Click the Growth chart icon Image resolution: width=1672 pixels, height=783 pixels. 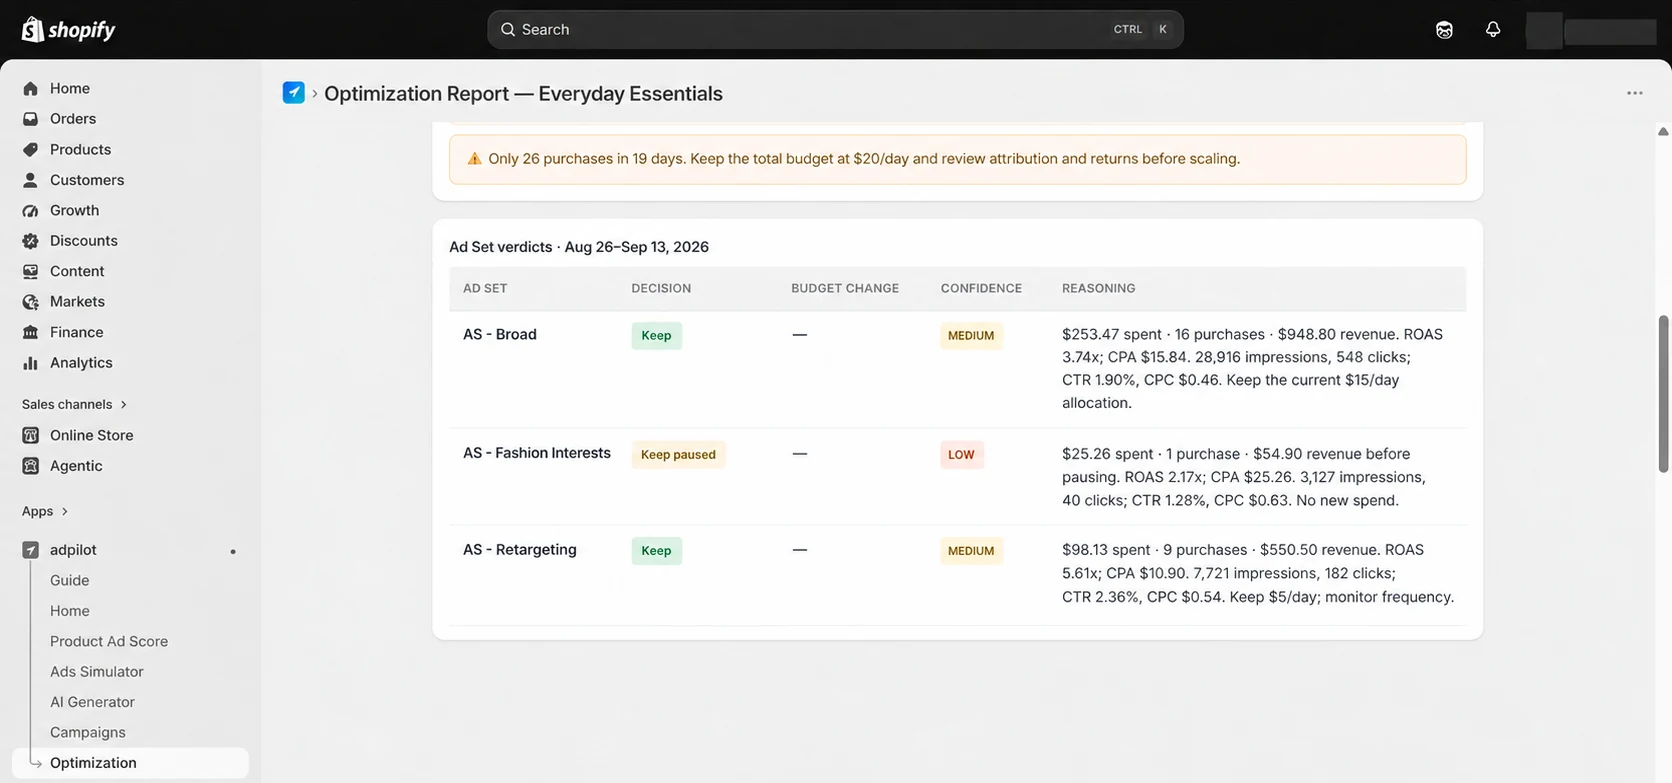(30, 210)
